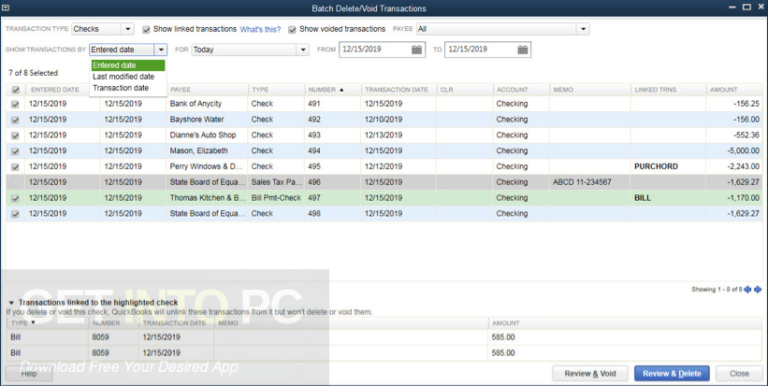
Task: Click amount -5,000.00
Action: coord(743,151)
